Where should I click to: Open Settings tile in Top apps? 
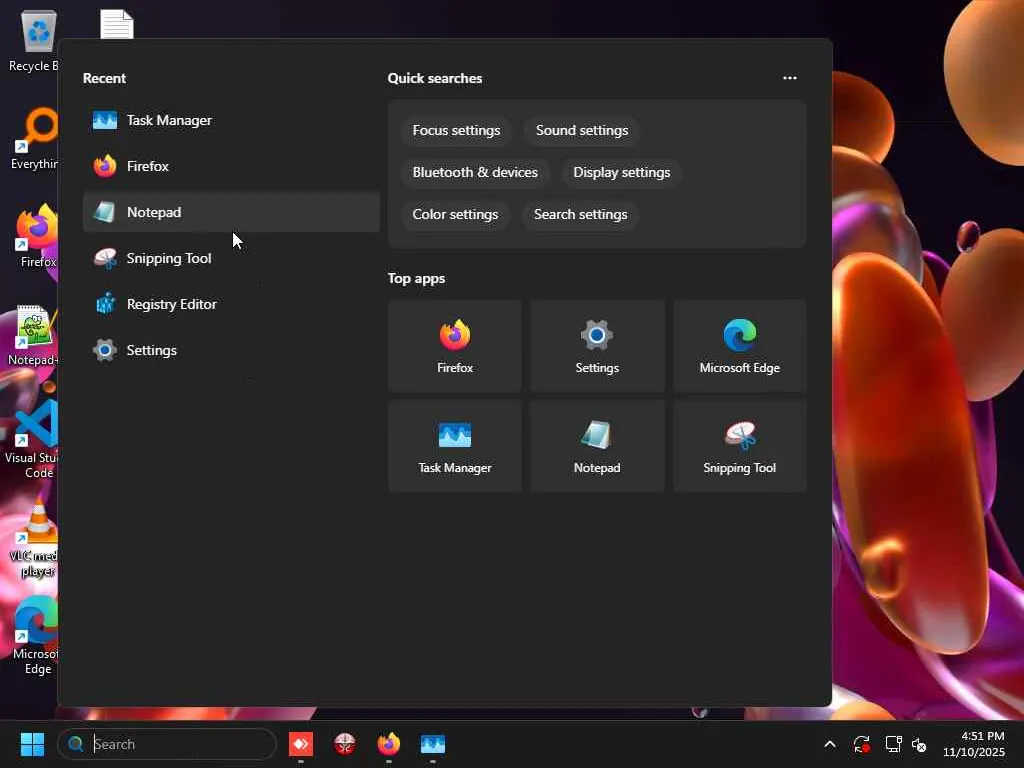(597, 346)
